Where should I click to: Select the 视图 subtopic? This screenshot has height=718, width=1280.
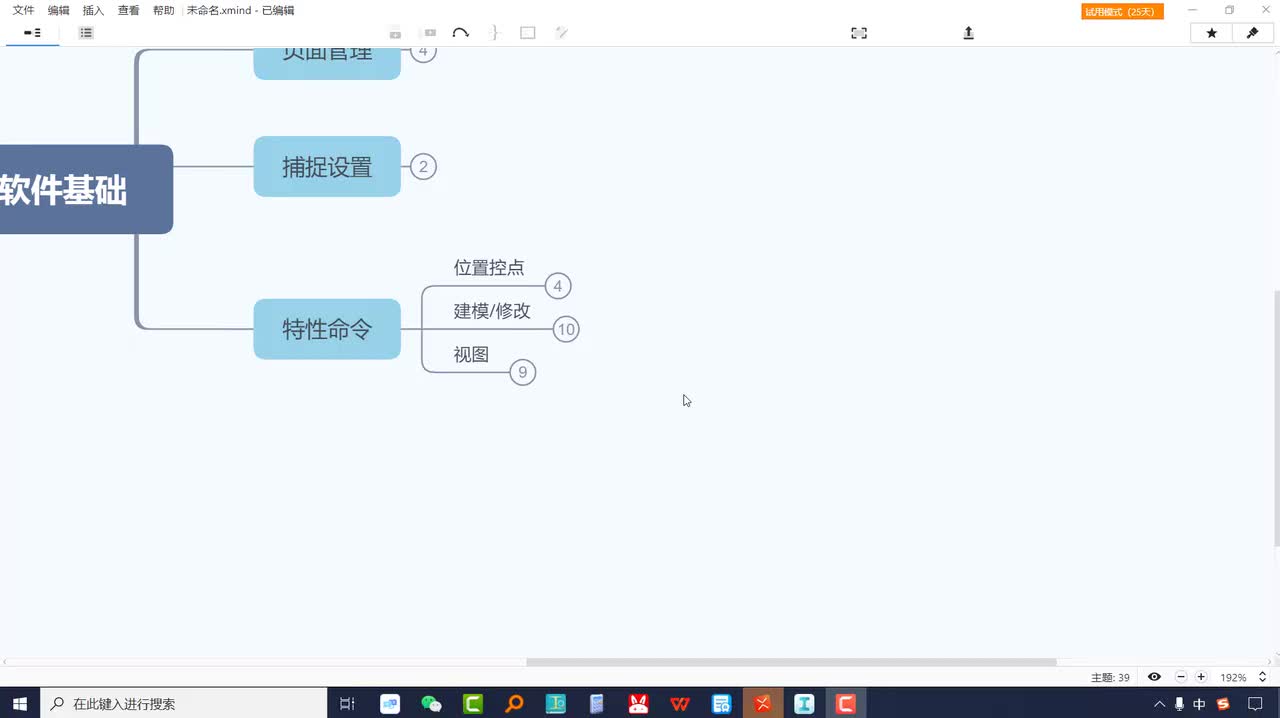[x=471, y=354]
